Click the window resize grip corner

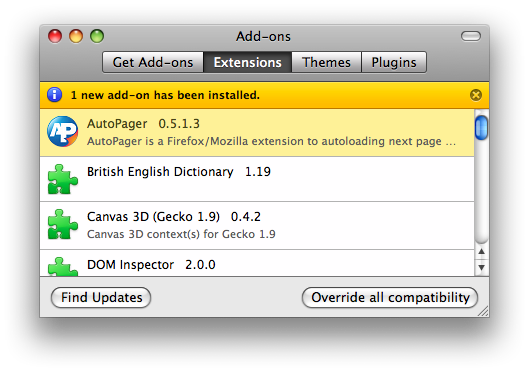[483, 311]
